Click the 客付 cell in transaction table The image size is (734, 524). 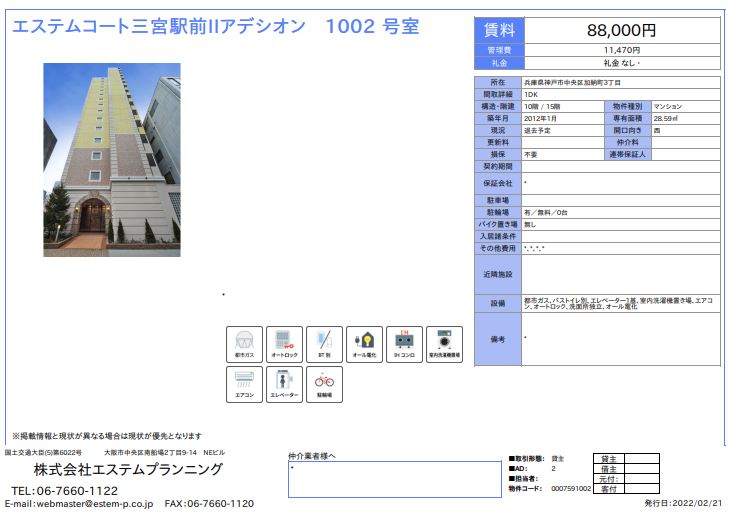click(x=609, y=489)
